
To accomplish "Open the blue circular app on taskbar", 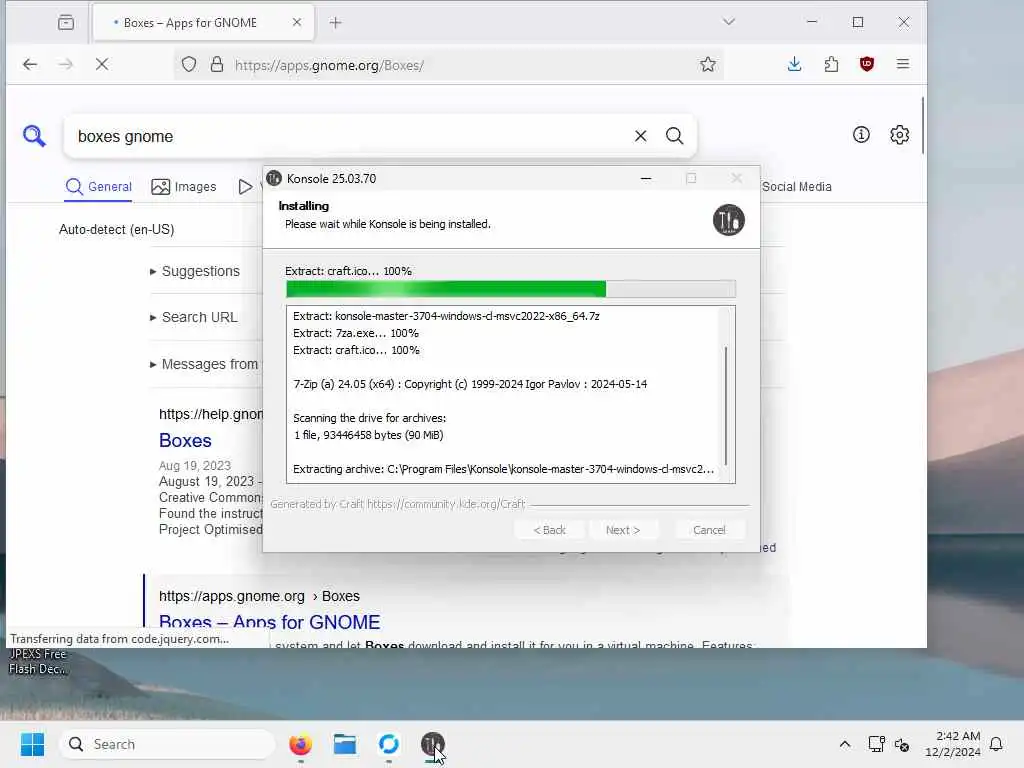I will pos(389,744).
